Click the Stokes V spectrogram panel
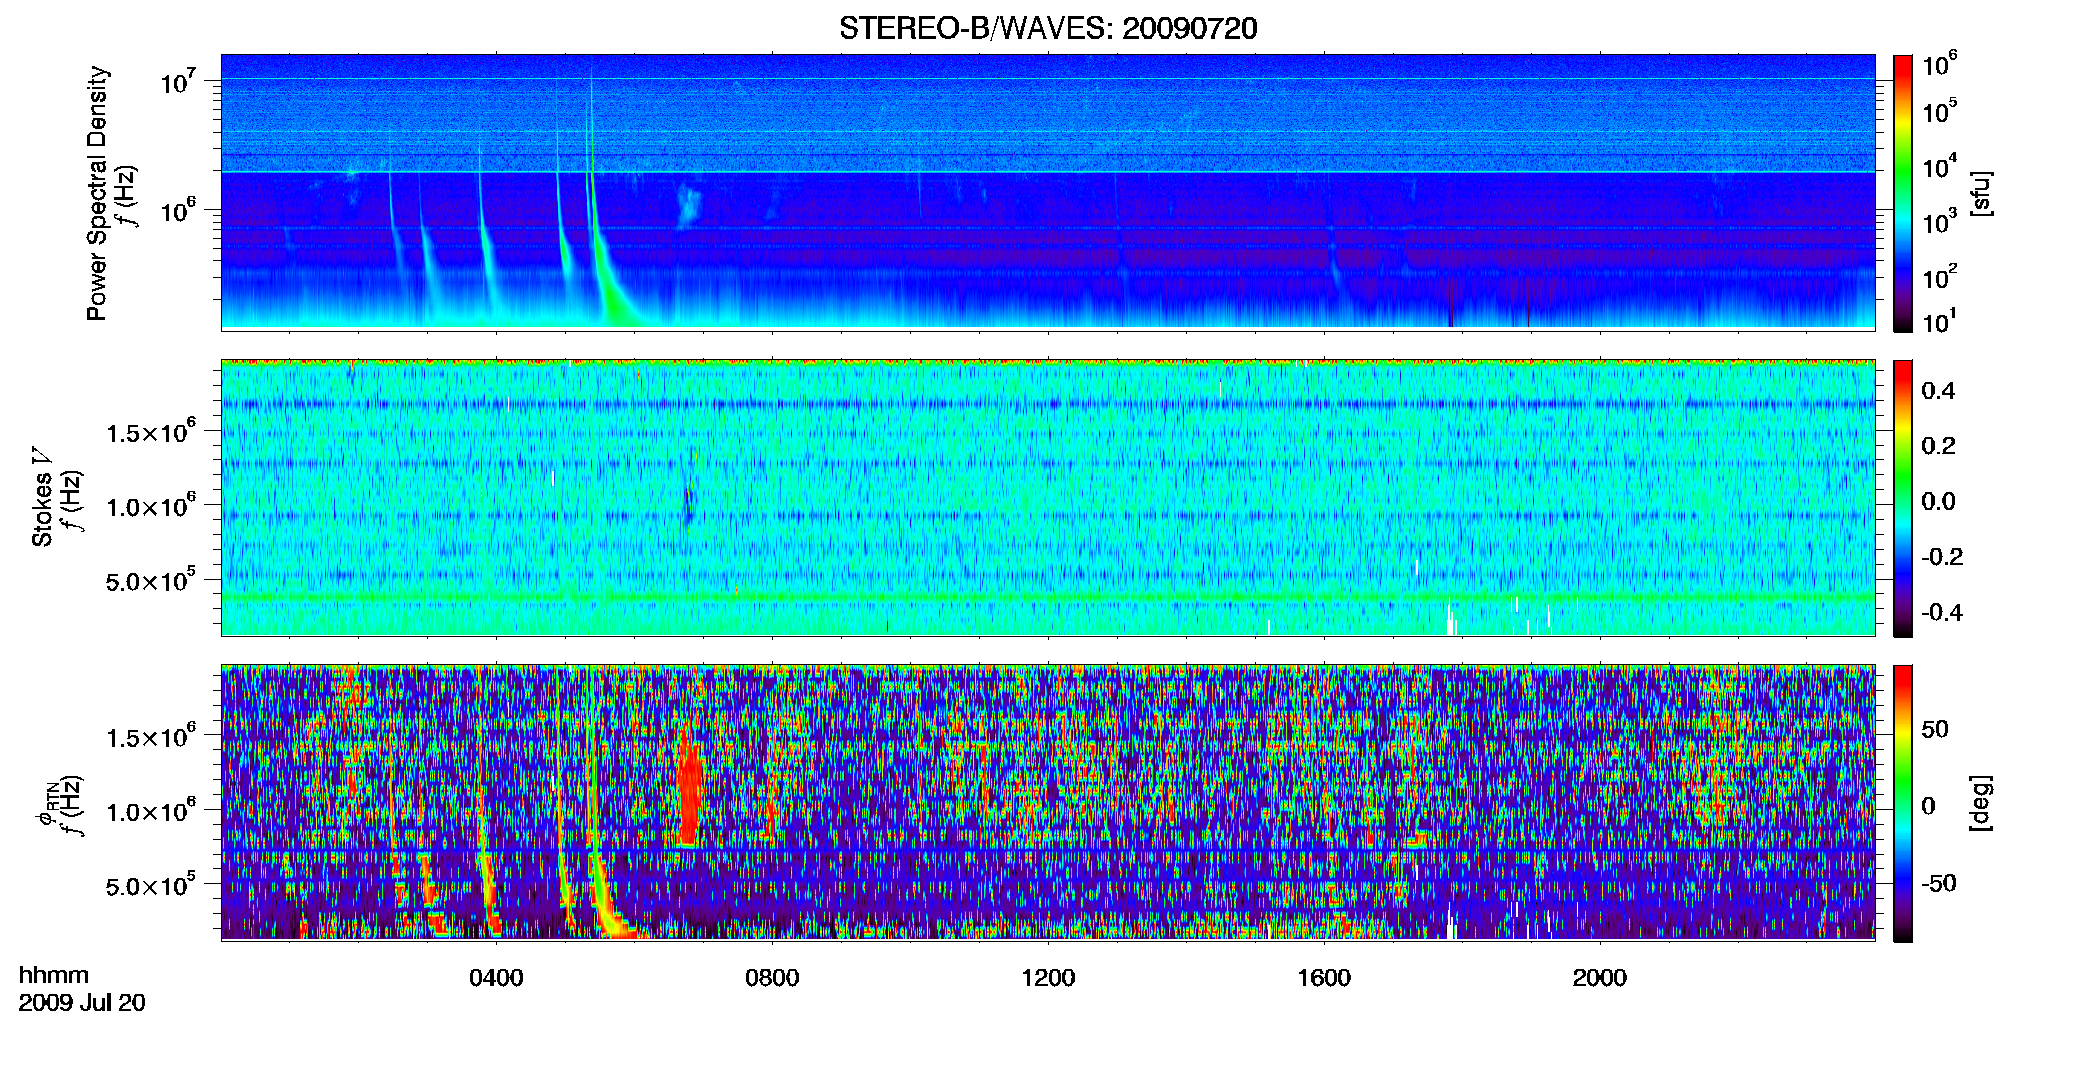Screen dimensions: 2096x1080 click(1048, 498)
